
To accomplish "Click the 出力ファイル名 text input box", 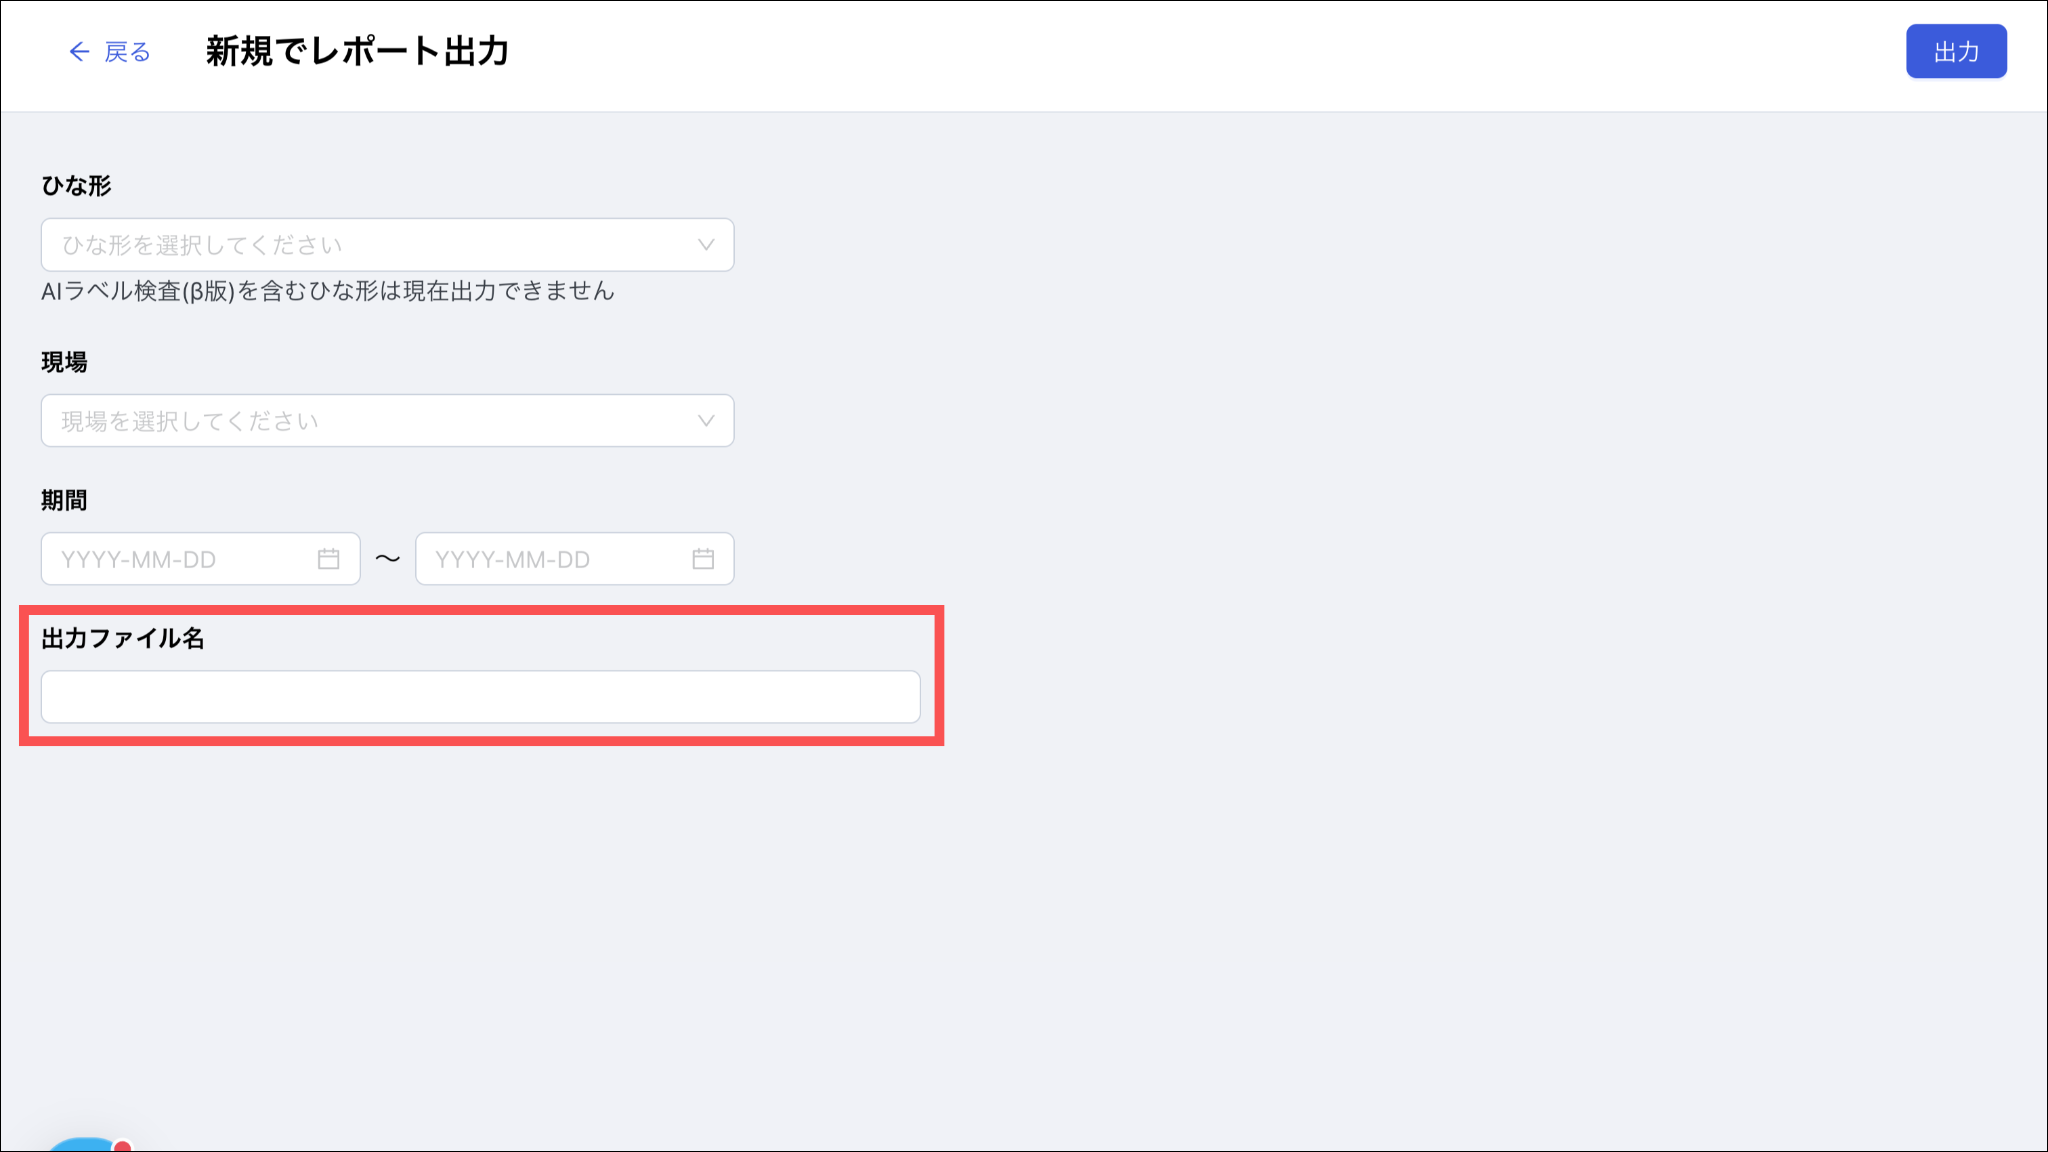I will [x=480, y=697].
